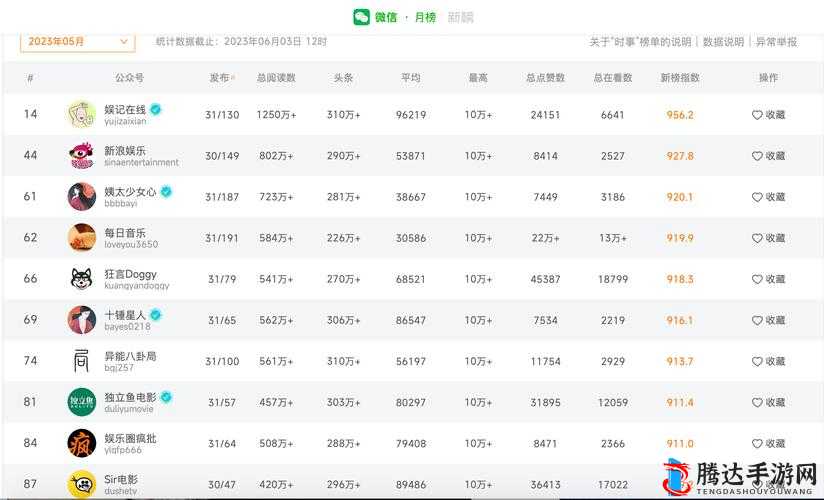Screen dimensions: 824x500
Task: Click the 31/187 publish count cell
Action: point(222,197)
